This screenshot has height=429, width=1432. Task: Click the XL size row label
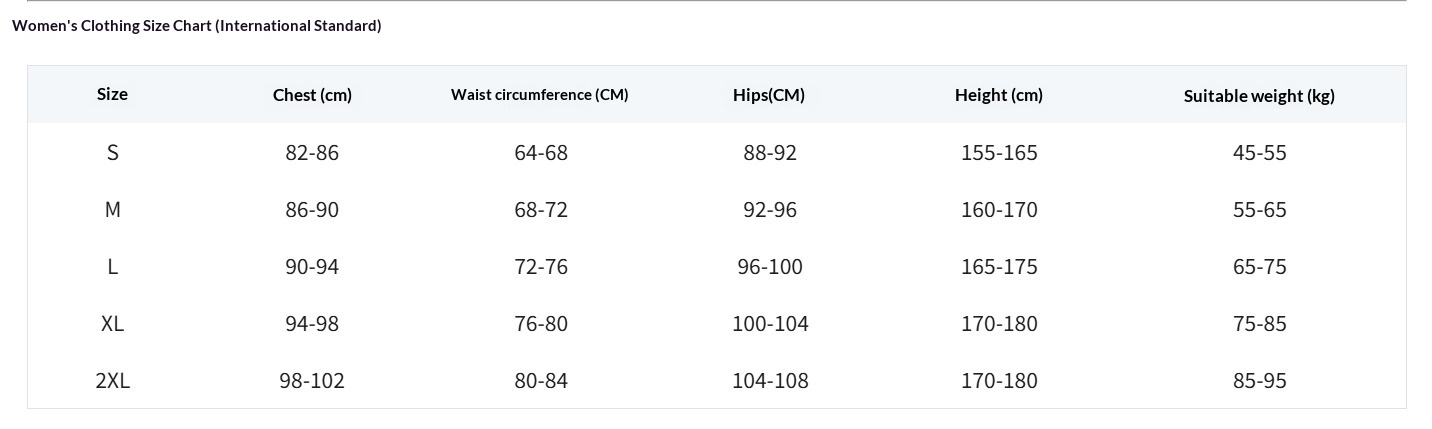[113, 323]
